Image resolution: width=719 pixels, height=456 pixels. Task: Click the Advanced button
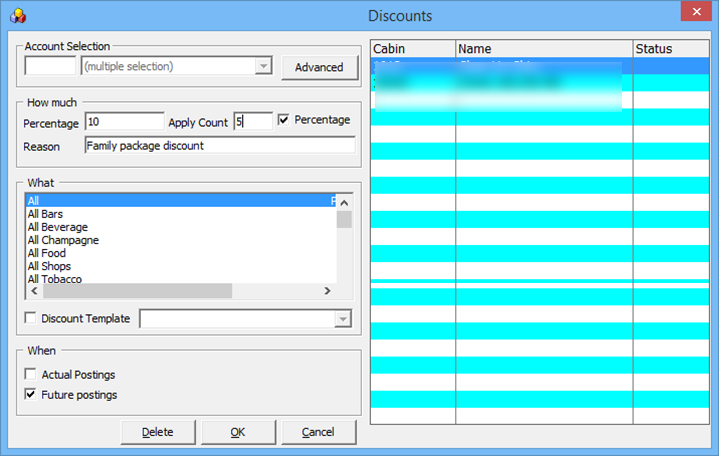point(319,67)
